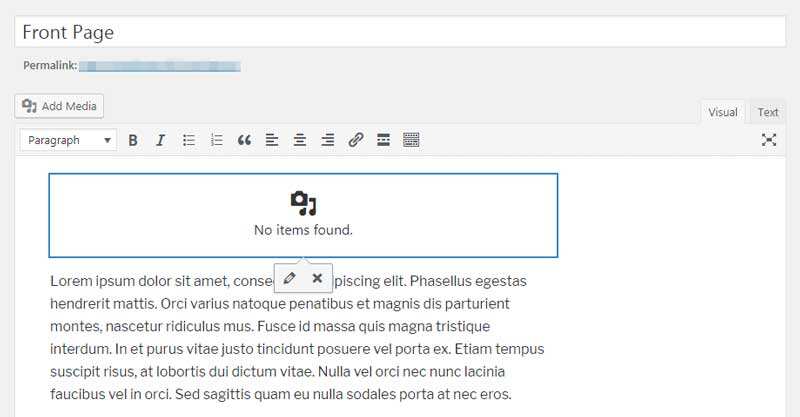
Task: Click the line starting 'suscipit risus, at lobortis'
Action: pos(278,372)
